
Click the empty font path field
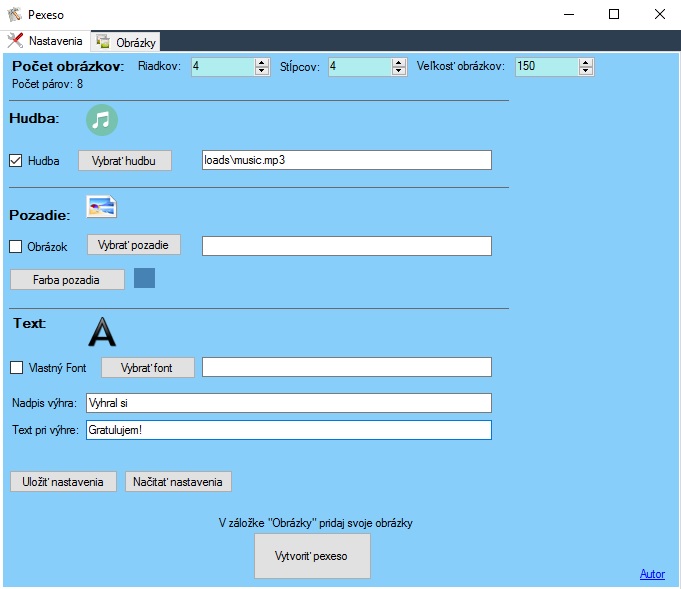click(x=347, y=367)
